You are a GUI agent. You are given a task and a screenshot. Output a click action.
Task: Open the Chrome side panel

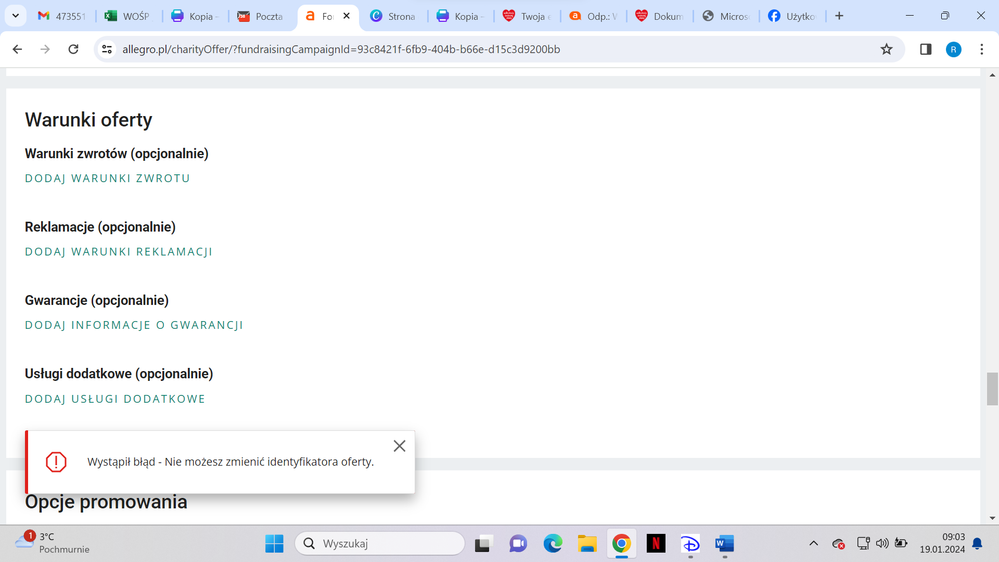click(x=925, y=49)
